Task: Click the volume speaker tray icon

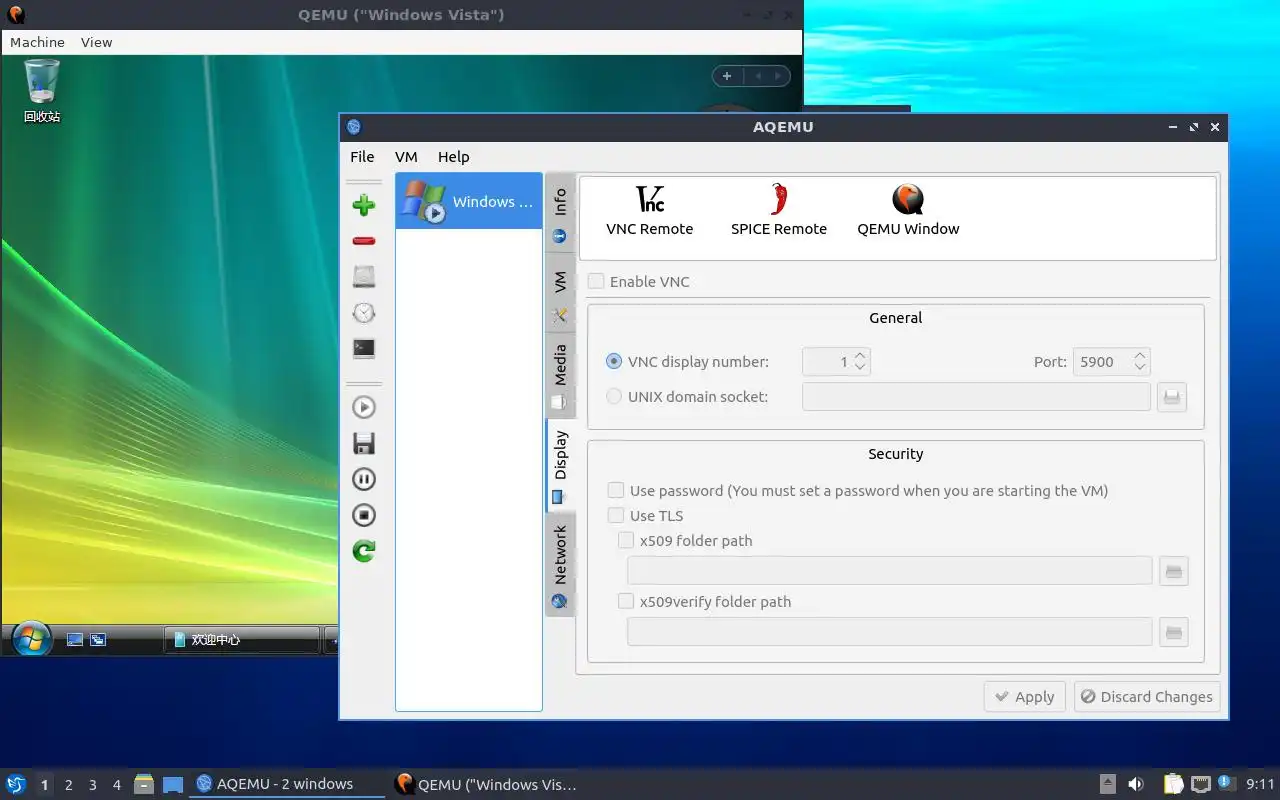Action: coord(1135,784)
